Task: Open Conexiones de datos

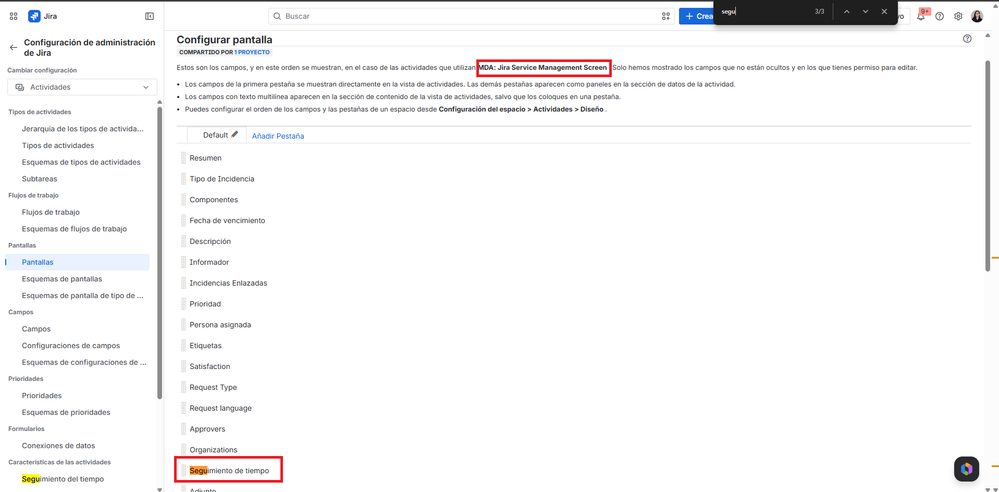Action: coord(58,445)
